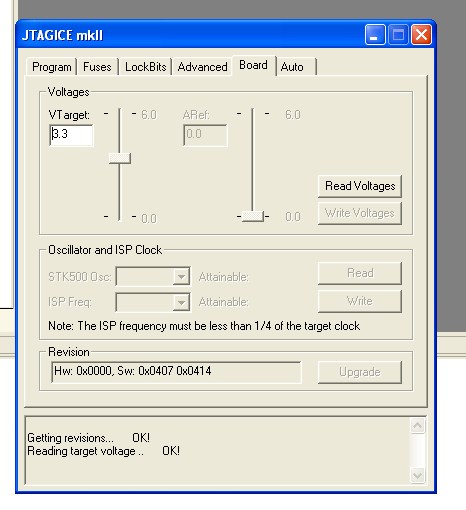This screenshot has width=466, height=510.
Task: Click the ISP frequency note text
Action: pos(204,326)
